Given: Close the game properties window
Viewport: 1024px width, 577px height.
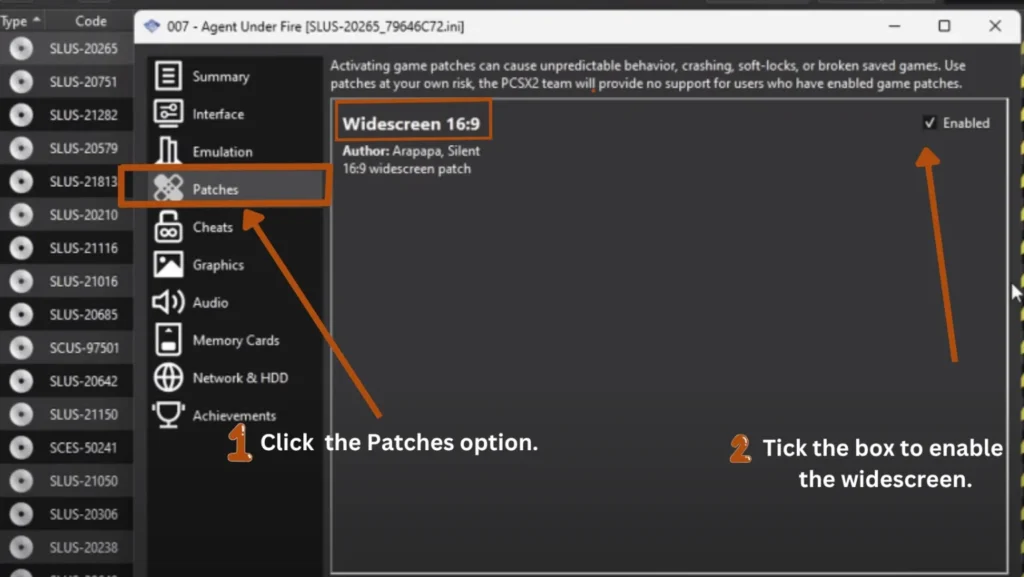Looking at the screenshot, I should (x=995, y=26).
